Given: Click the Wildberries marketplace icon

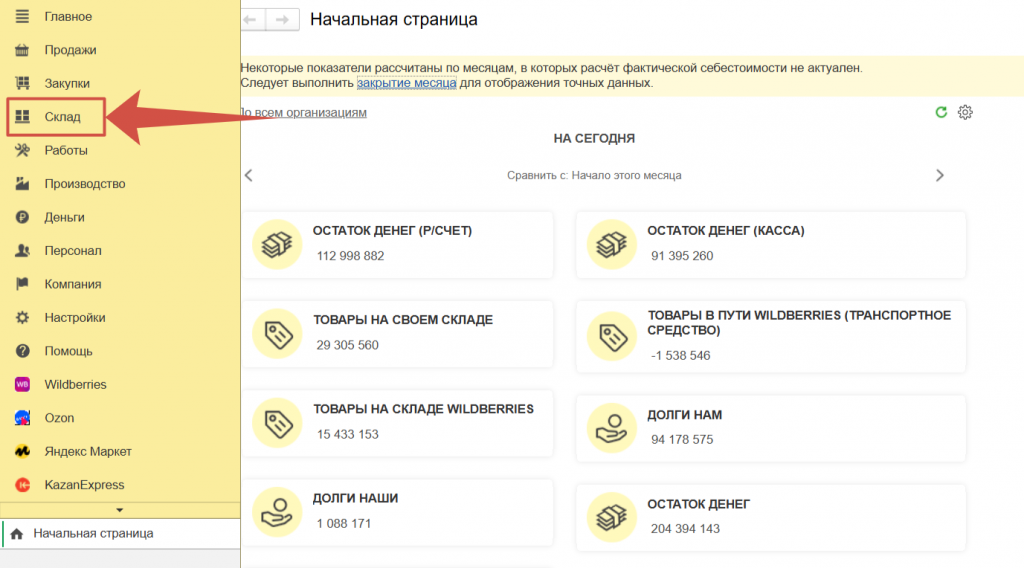Looking at the screenshot, I should click(x=22, y=384).
